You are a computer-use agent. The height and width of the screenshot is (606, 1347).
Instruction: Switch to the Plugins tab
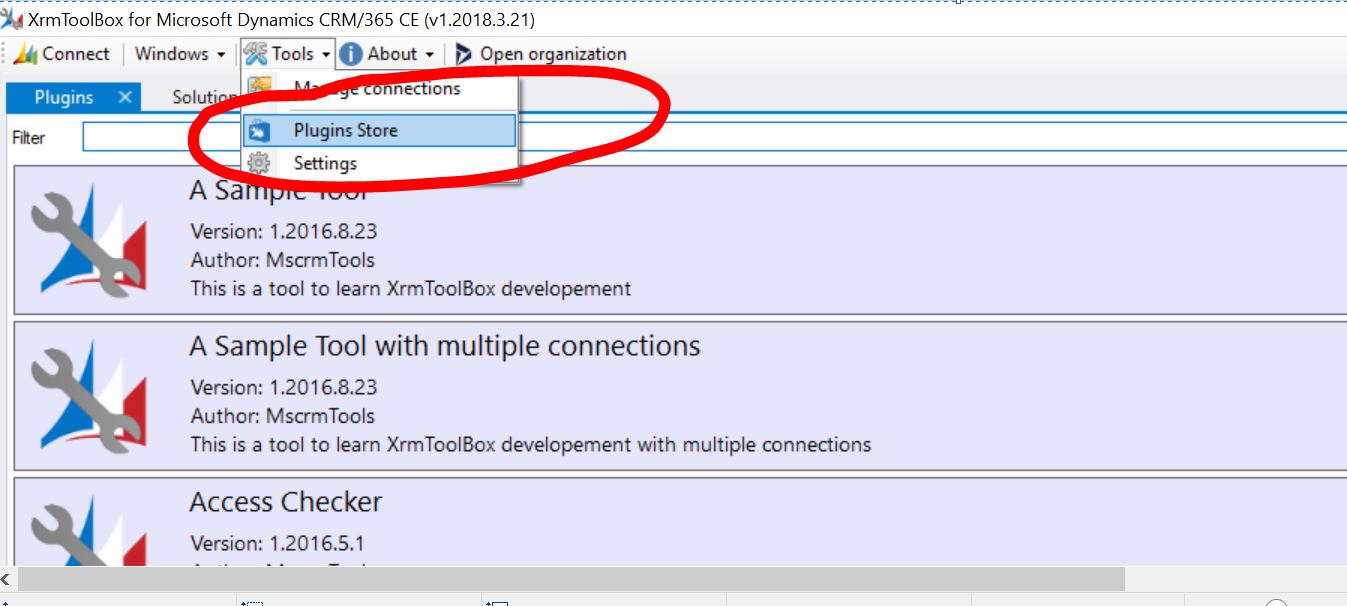tap(63, 97)
